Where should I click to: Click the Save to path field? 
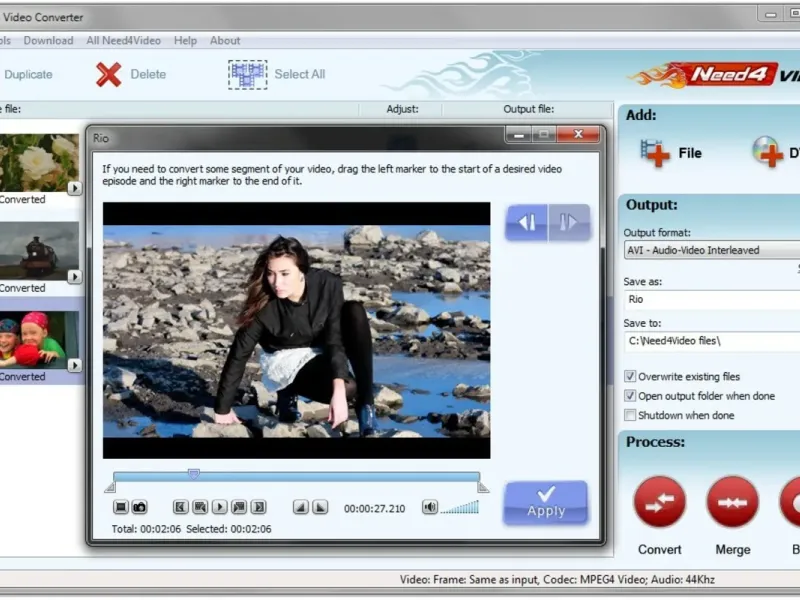tap(712, 341)
